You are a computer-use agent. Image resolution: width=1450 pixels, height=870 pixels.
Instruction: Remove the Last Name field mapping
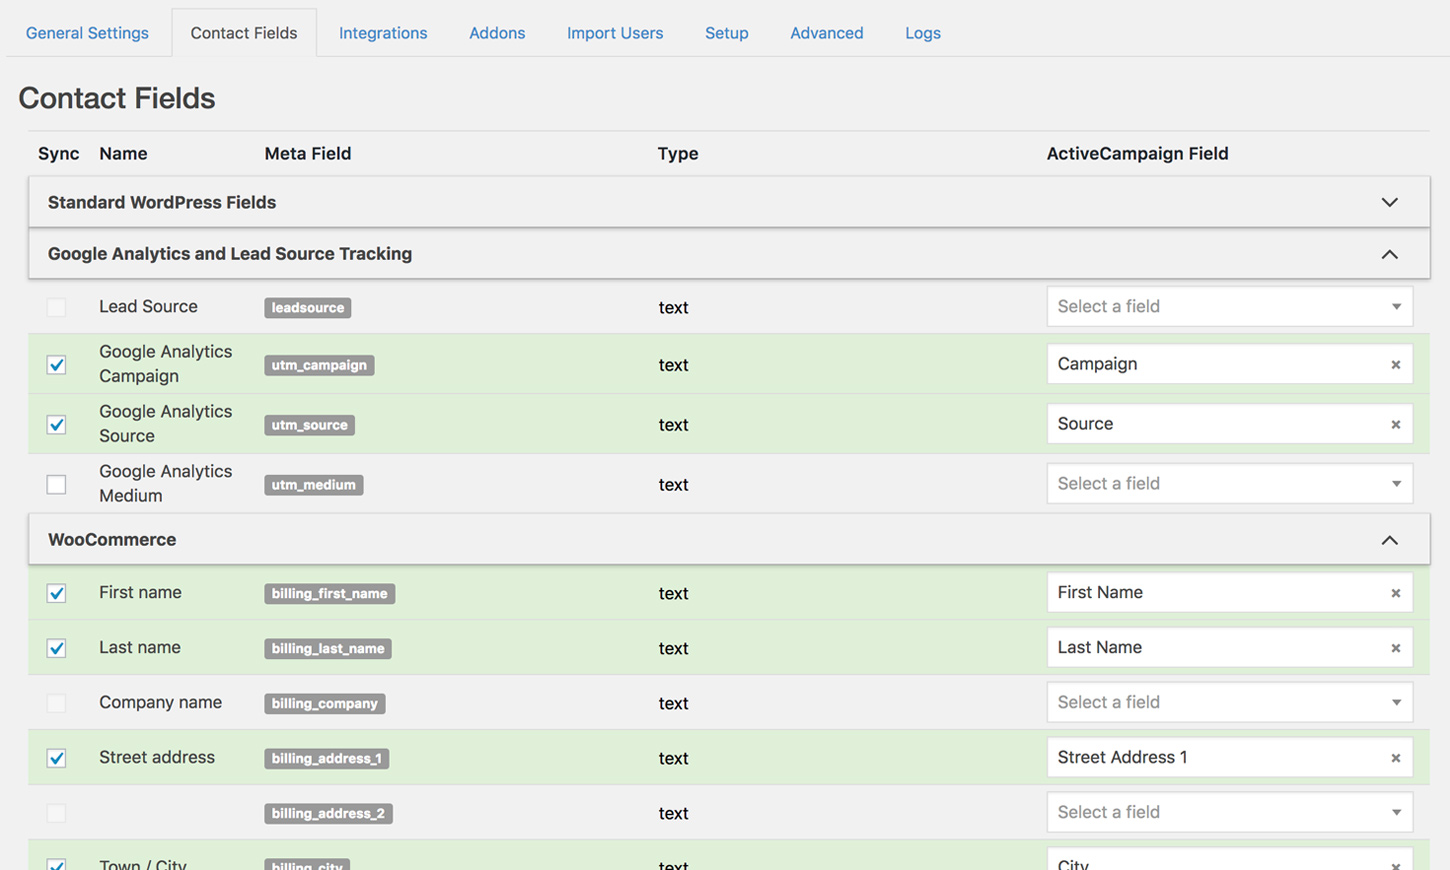click(1395, 649)
